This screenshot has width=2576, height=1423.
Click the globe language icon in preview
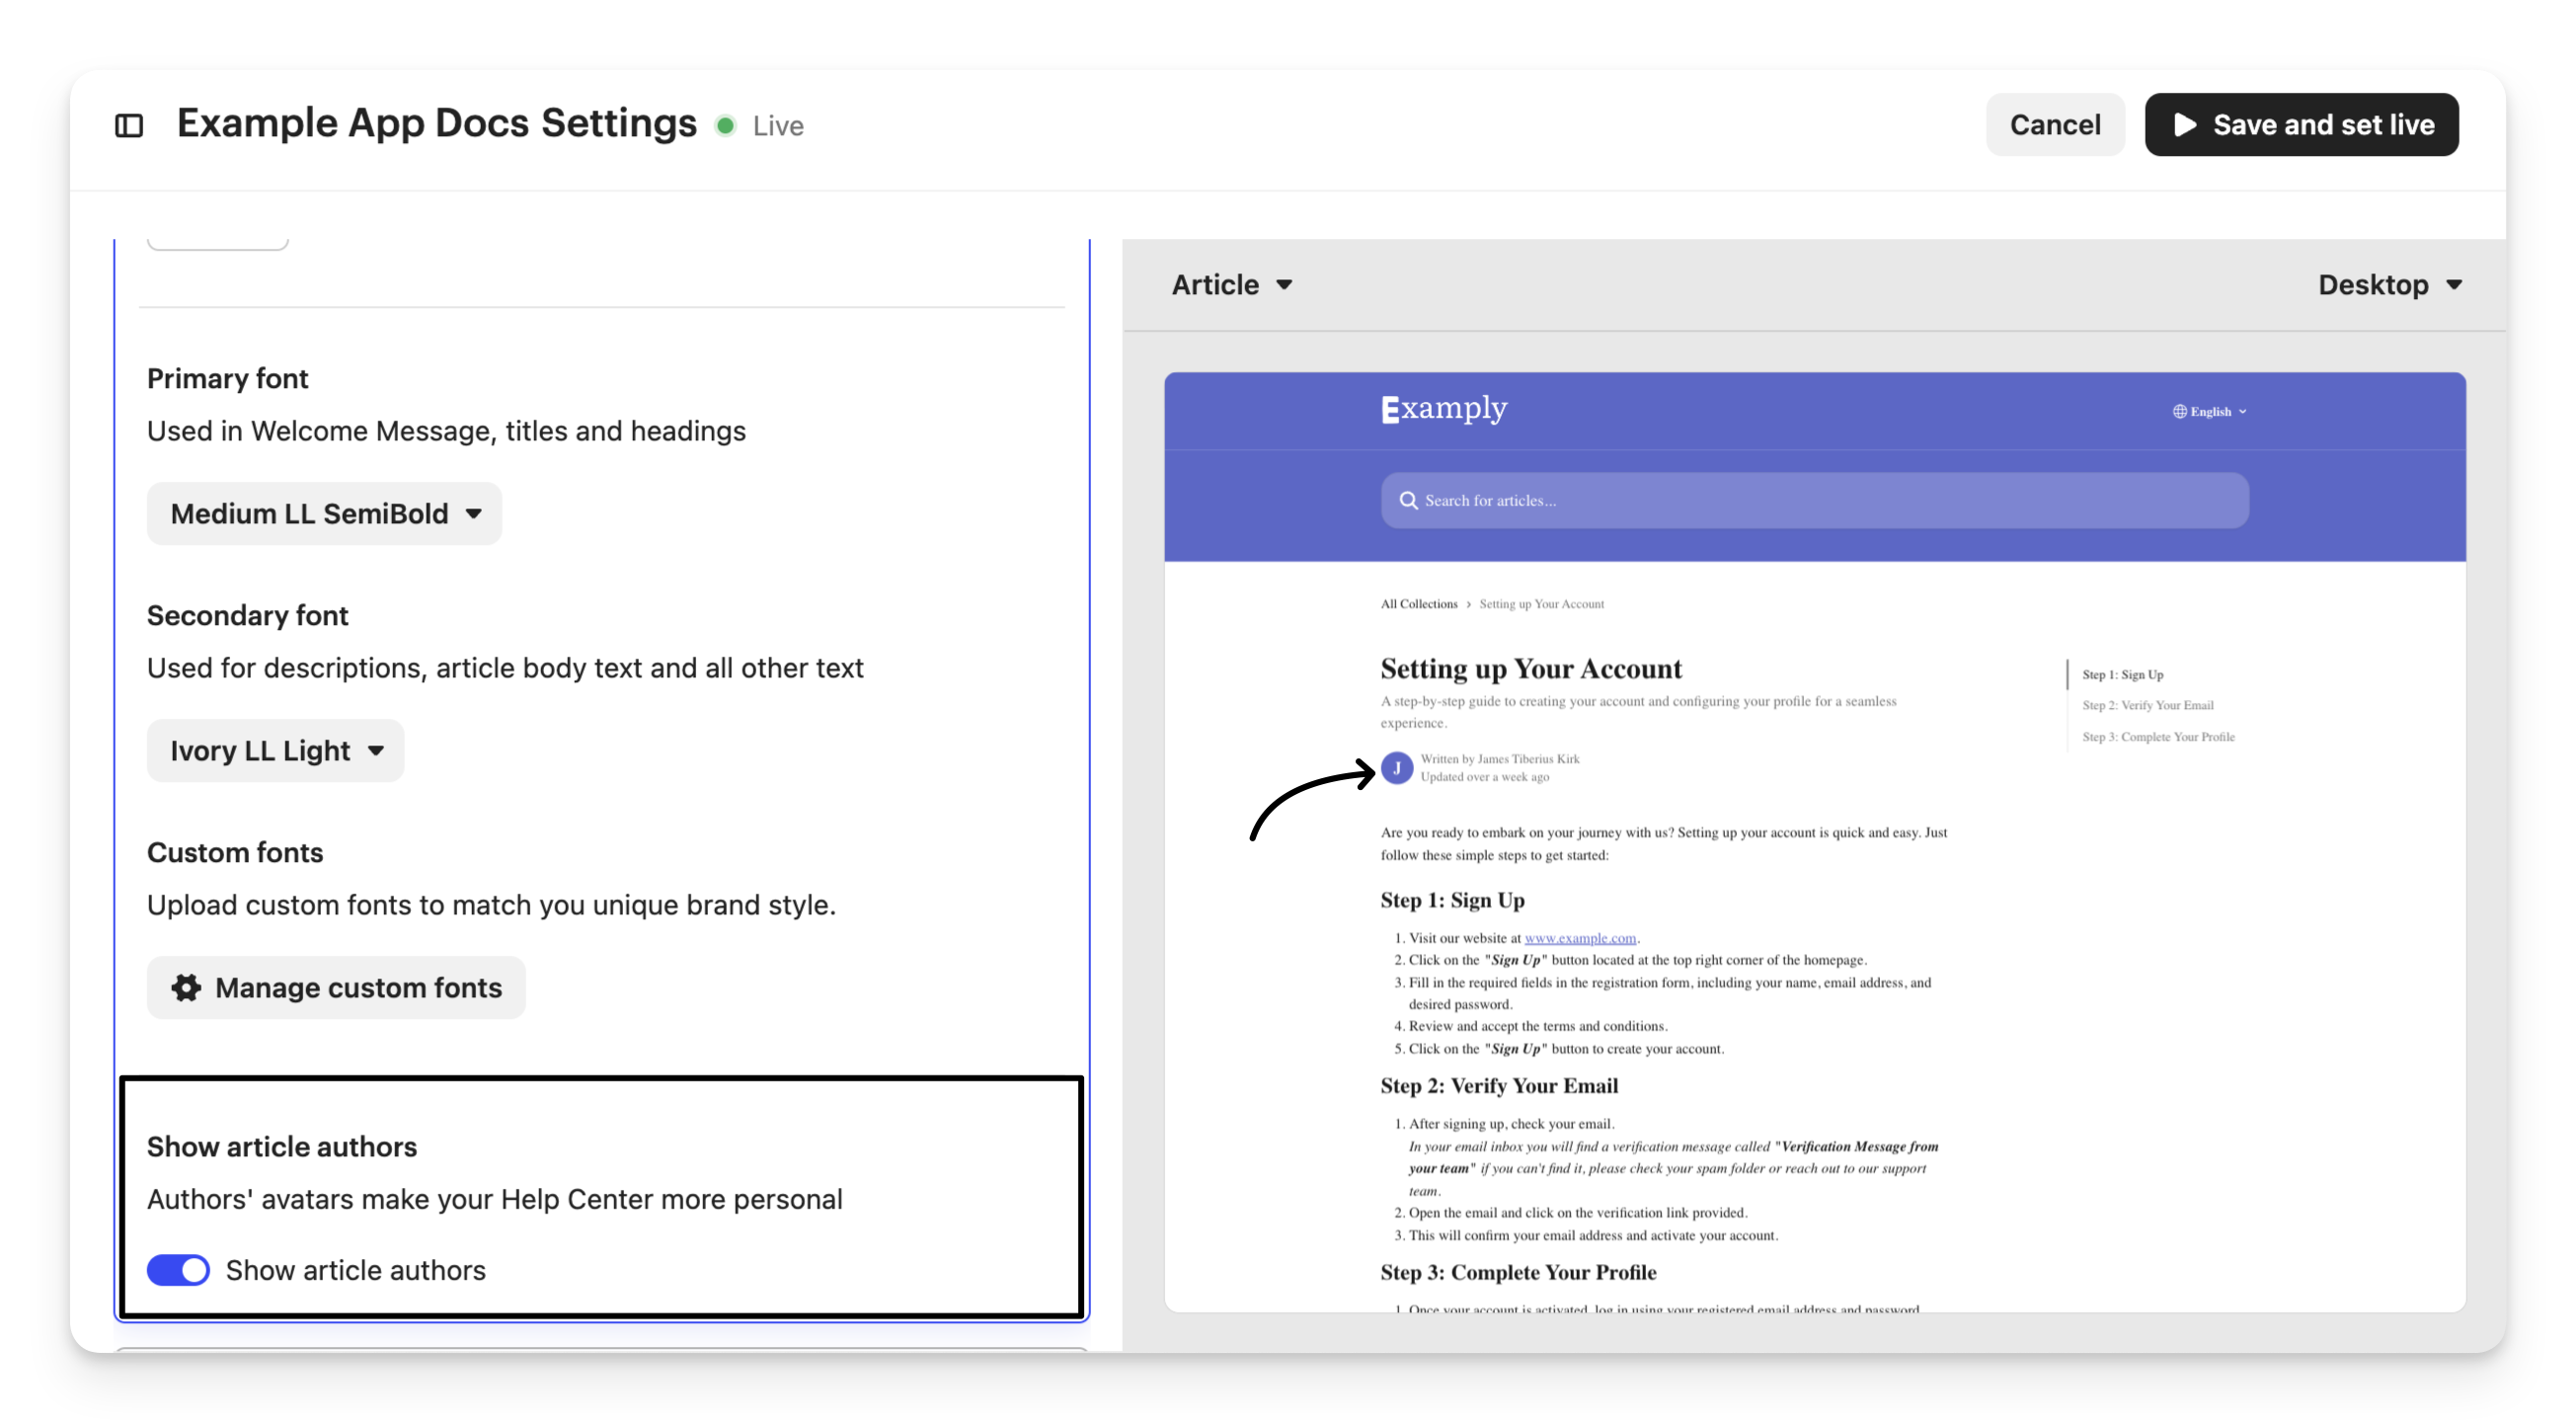pos(2179,412)
